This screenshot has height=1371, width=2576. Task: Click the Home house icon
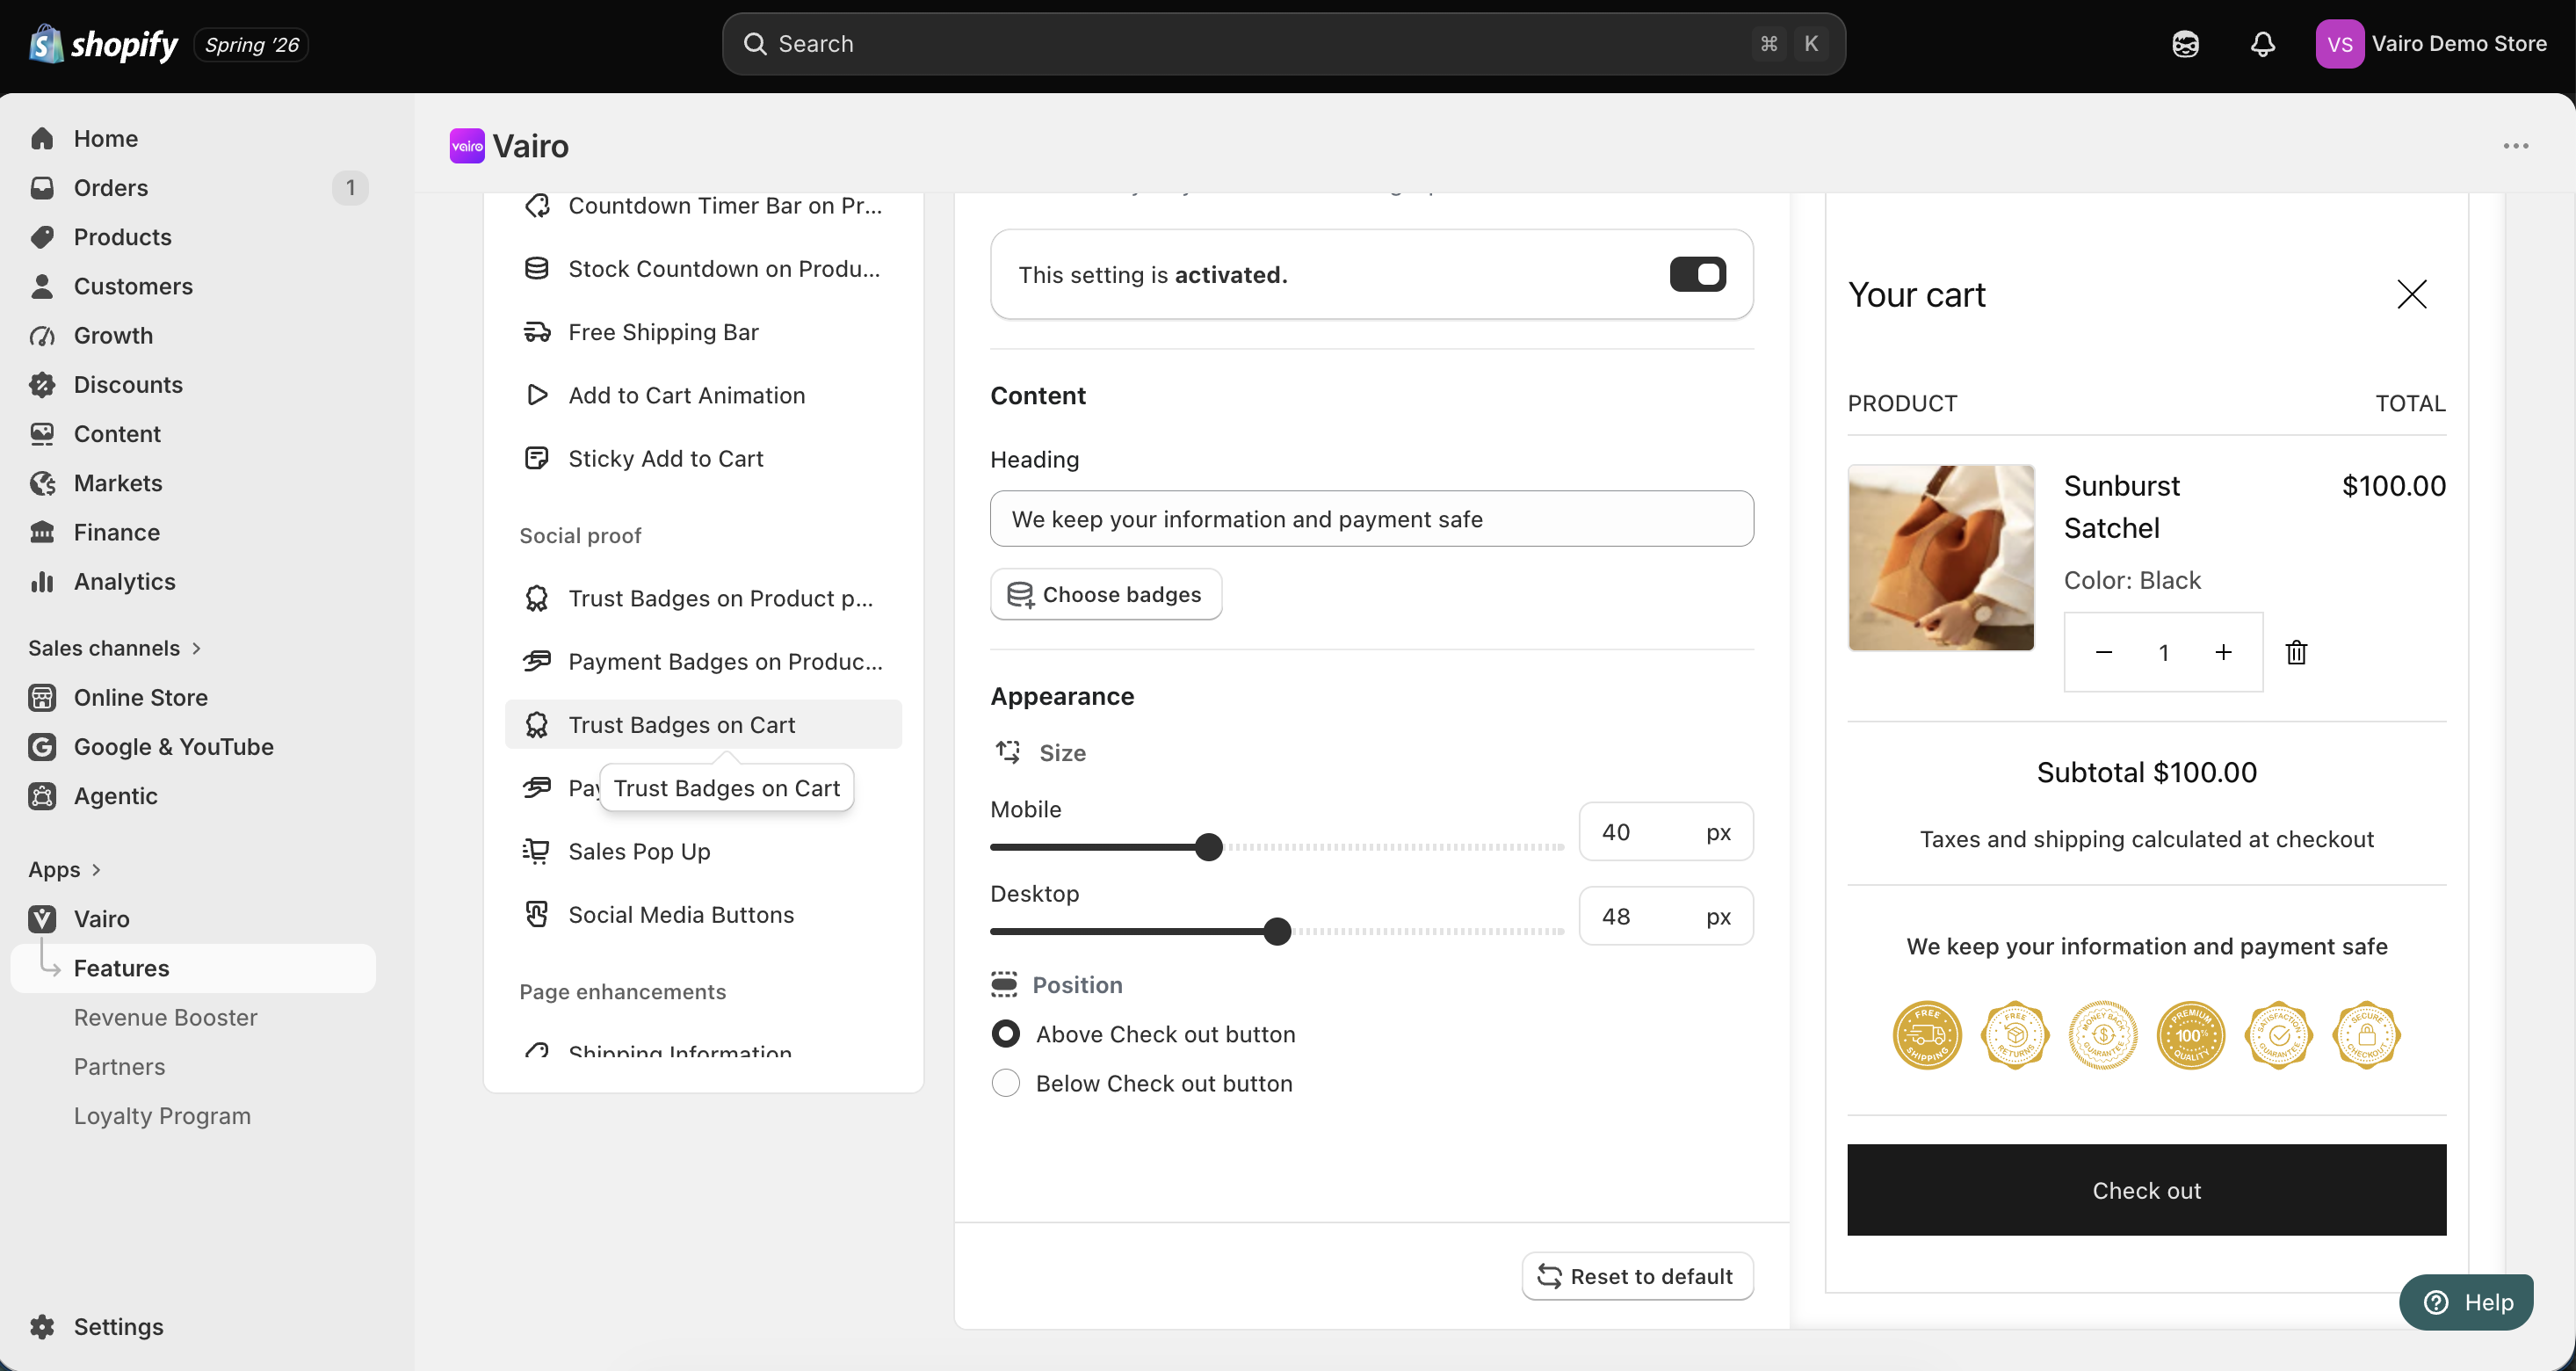(x=42, y=138)
